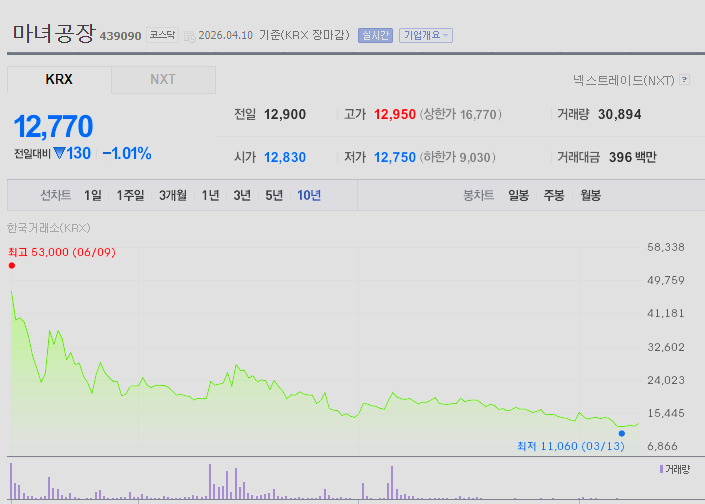The width and height of the screenshot is (705, 504).
Task: Open the 주봉 weekly candlestick chart
Action: pyautogui.click(x=554, y=195)
